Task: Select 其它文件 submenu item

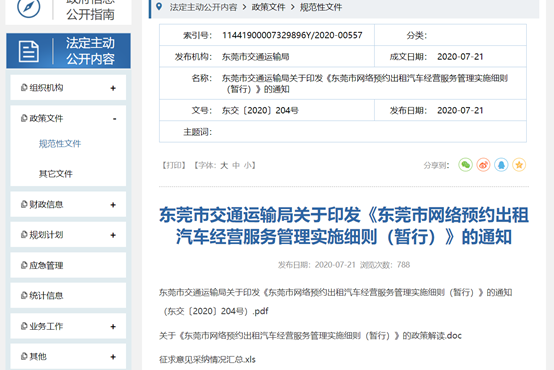Action: [x=55, y=174]
